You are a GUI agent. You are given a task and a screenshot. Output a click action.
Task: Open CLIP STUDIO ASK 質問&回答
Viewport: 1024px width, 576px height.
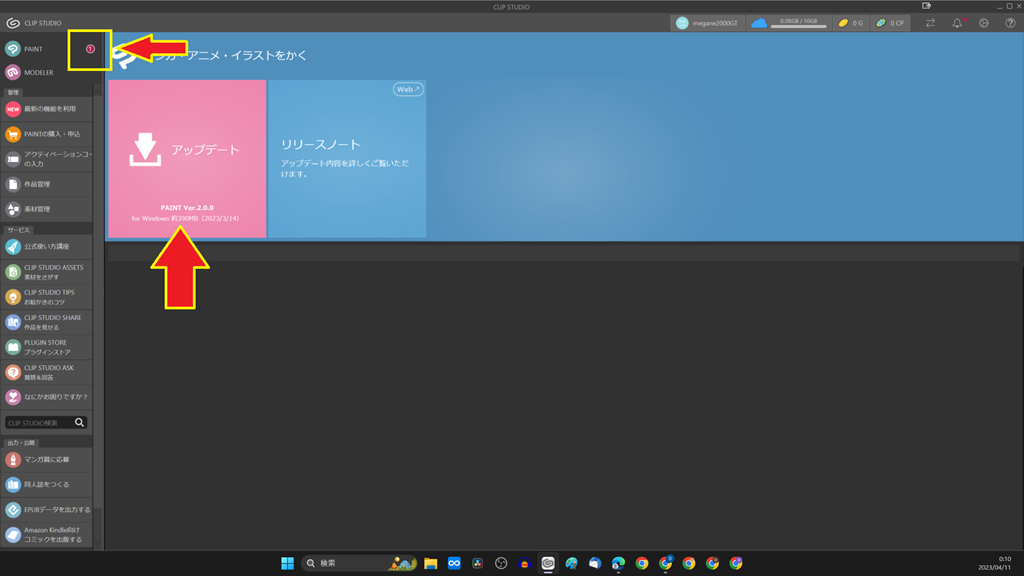46,372
